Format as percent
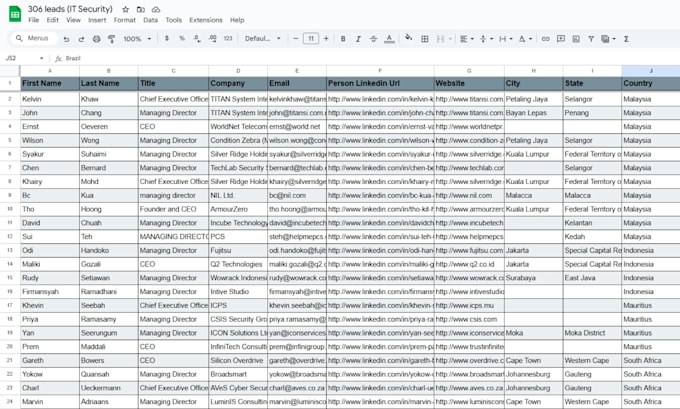Screen dimensions: 680x409 coord(182,39)
